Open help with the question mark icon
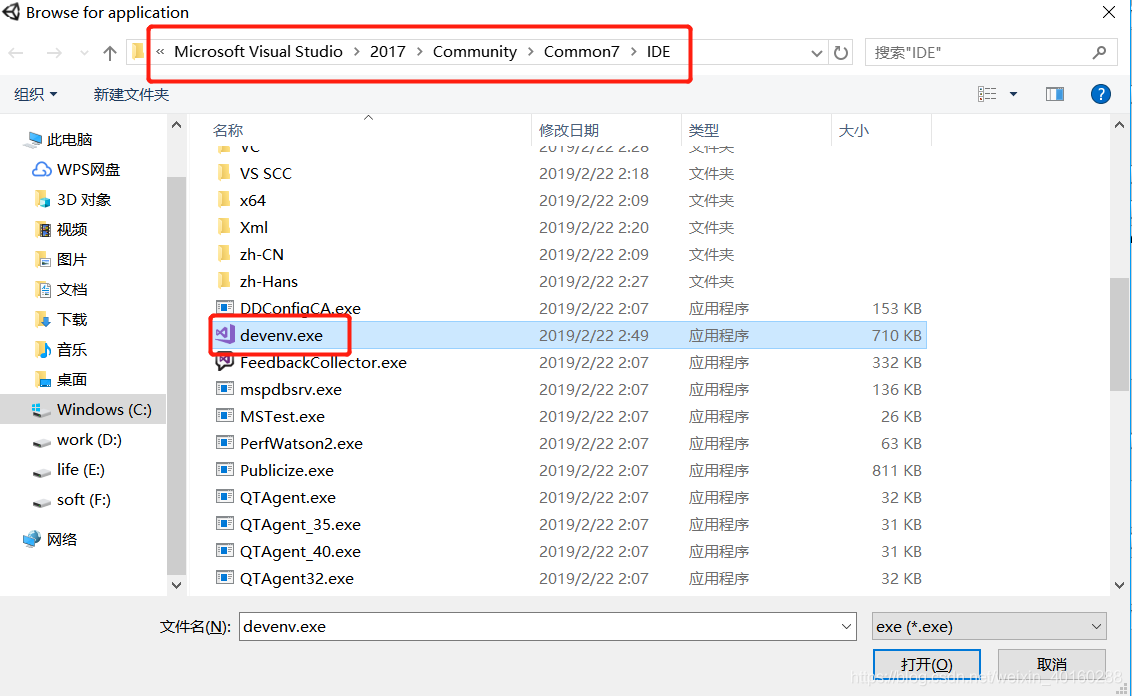Image resolution: width=1132 pixels, height=696 pixels. pos(1101,94)
